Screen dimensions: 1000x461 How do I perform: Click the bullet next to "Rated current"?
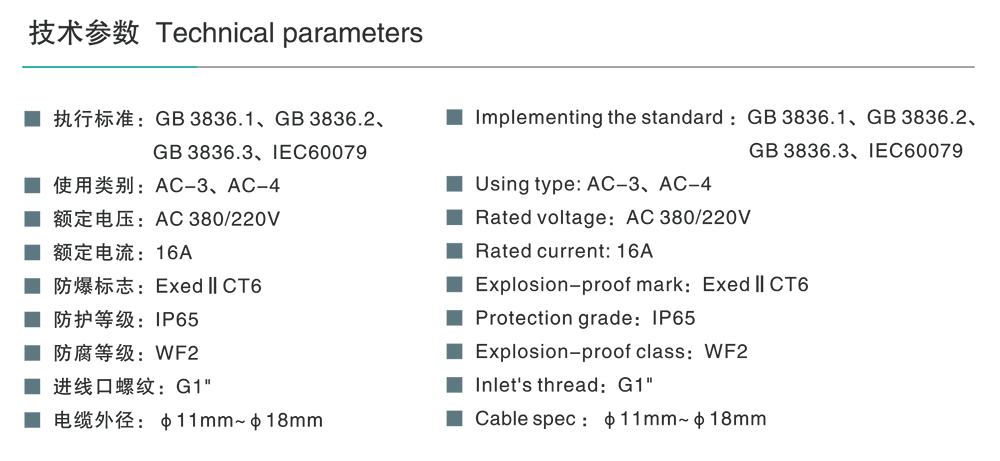point(455,251)
